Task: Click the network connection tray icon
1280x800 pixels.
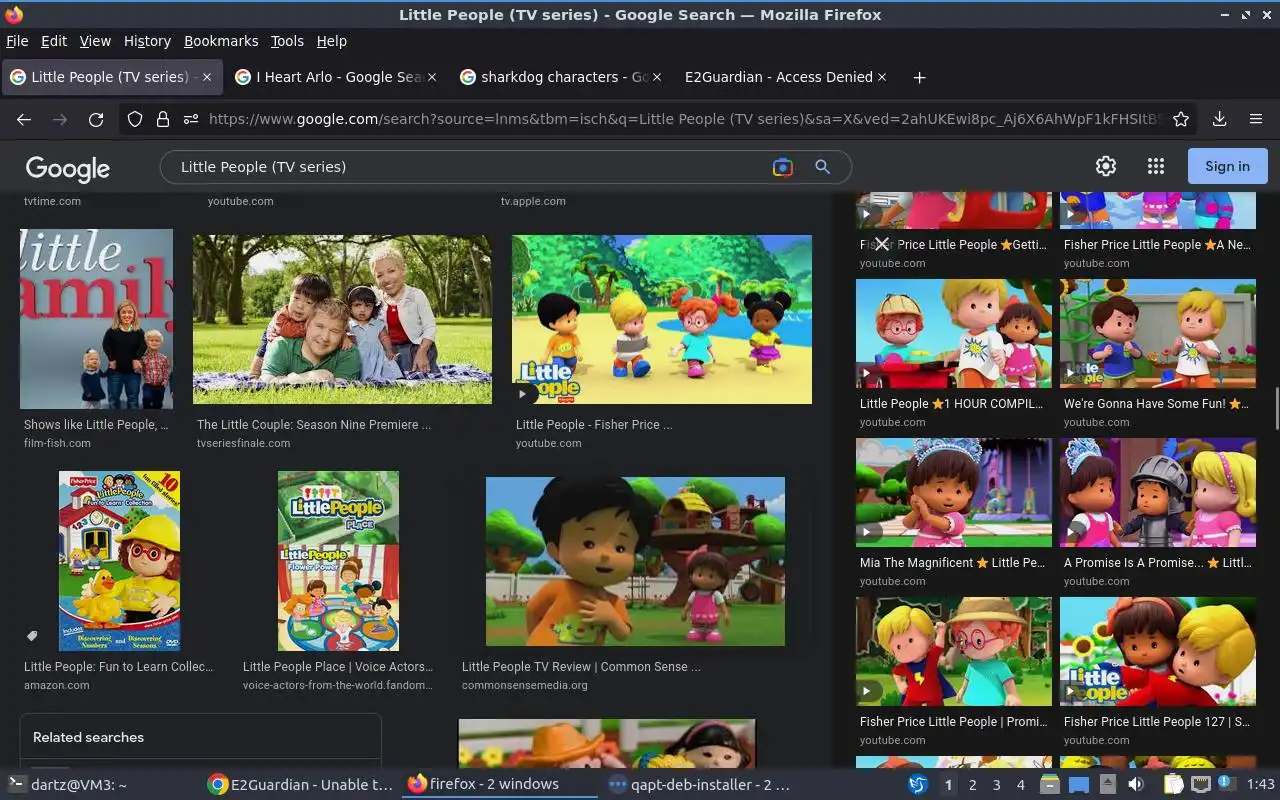Action: [x=1201, y=785]
